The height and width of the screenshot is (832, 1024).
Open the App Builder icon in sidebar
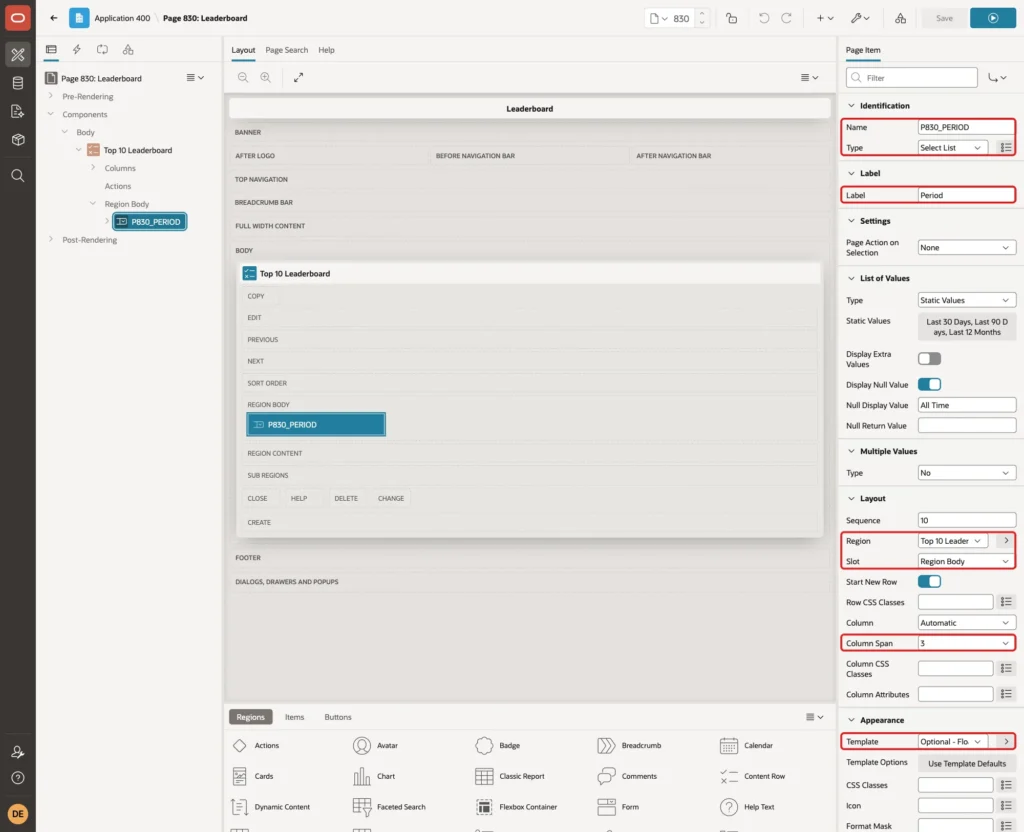18,55
